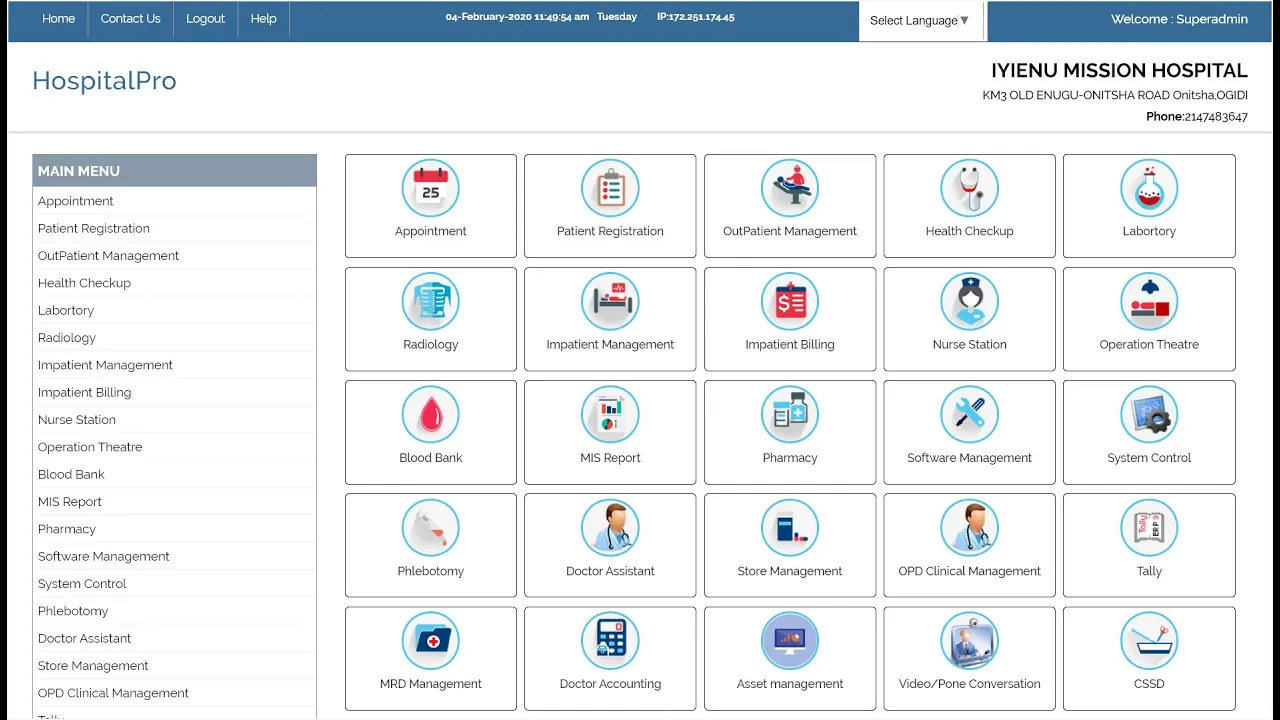Select the Health Checkup stethoscope icon
The width and height of the screenshot is (1280, 720).
[969, 188]
